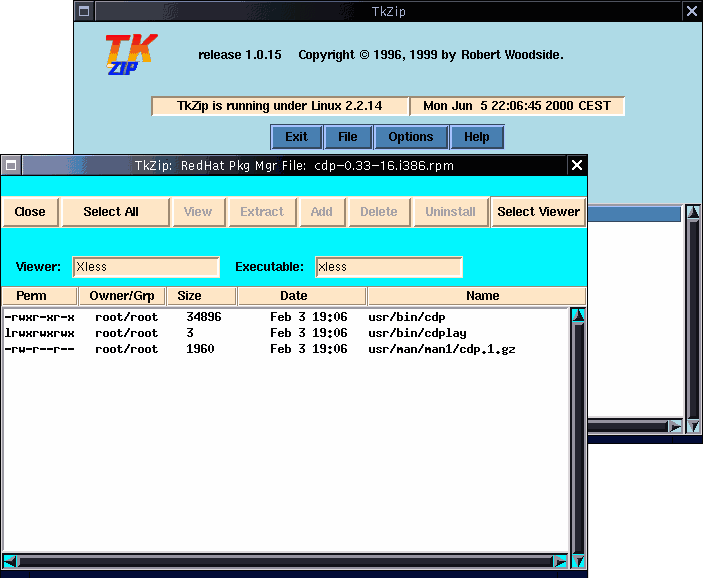
Task: Select the usr/bin/cdp file row
Action: pos(286,317)
